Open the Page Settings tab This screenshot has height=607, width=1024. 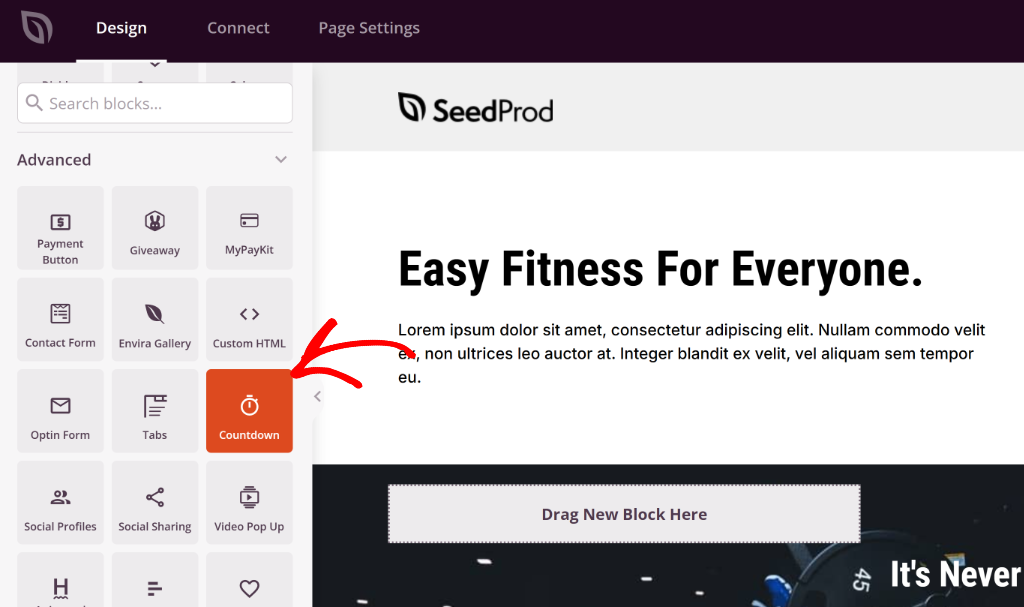point(369,28)
